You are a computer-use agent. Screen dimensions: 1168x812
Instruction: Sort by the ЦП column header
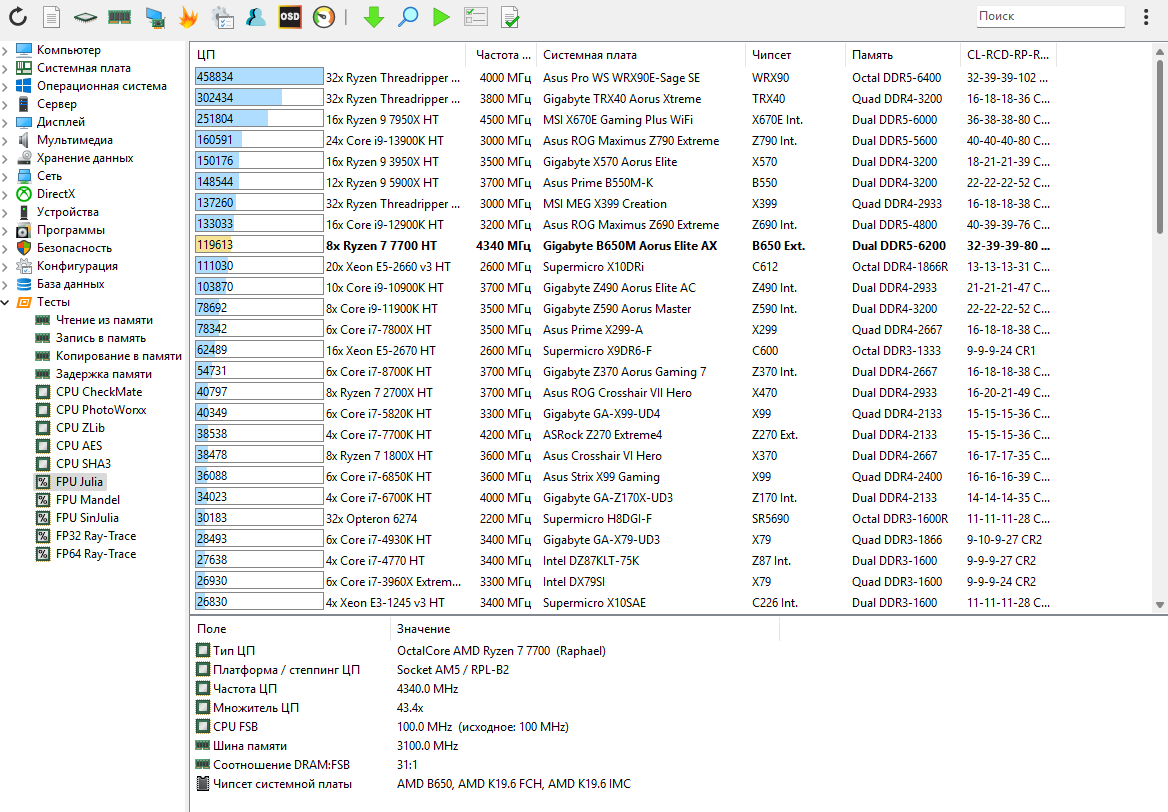click(328, 54)
